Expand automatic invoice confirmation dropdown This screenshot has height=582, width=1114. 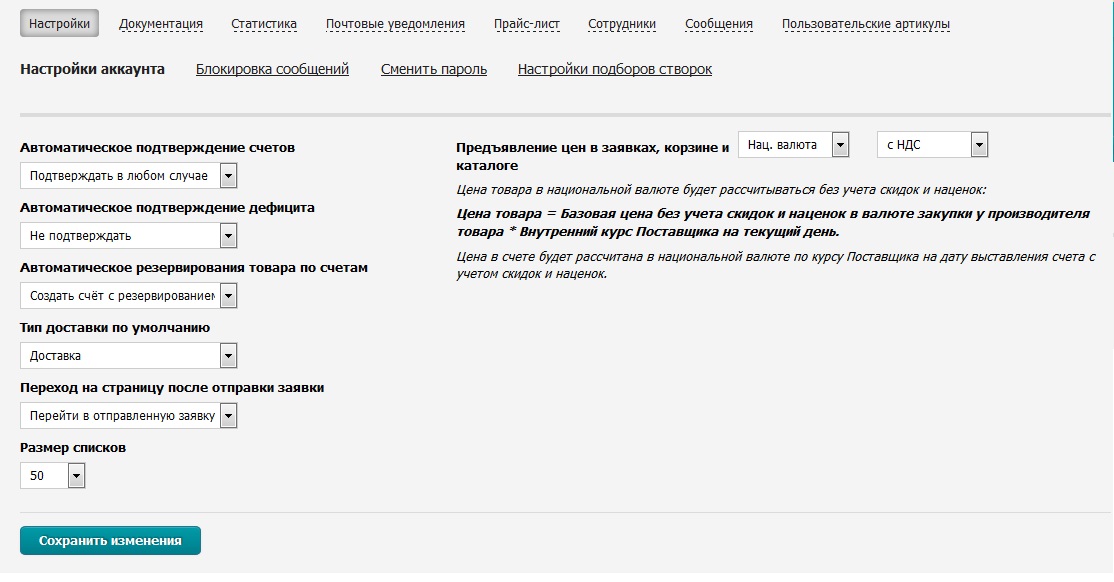pyautogui.click(x=128, y=176)
